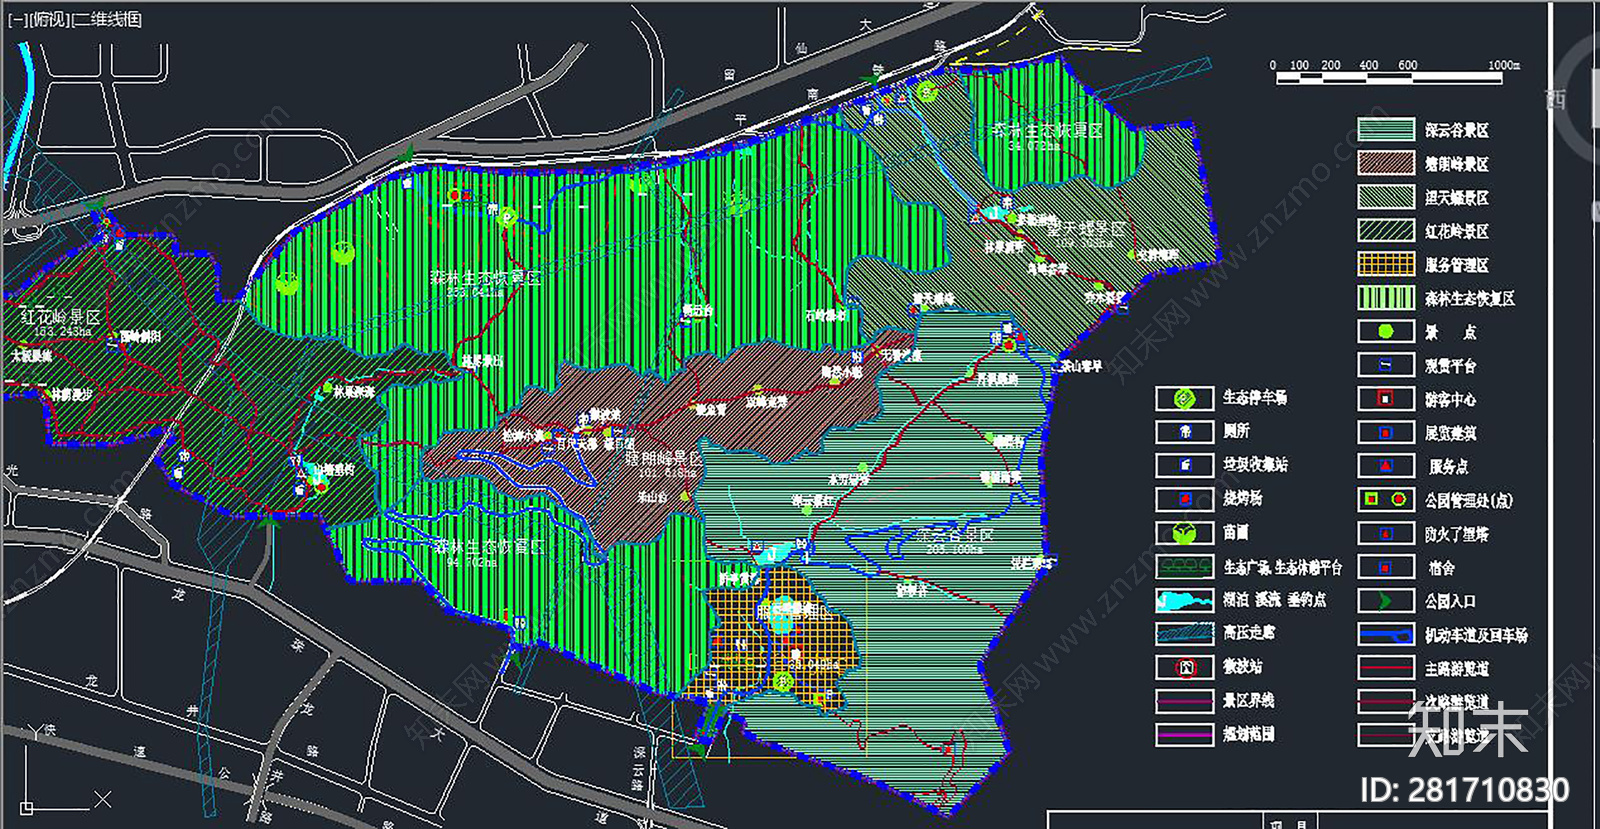This screenshot has height=829, width=1600.
Task: Select the 宿舍 legend icon
Action: (x=1385, y=567)
